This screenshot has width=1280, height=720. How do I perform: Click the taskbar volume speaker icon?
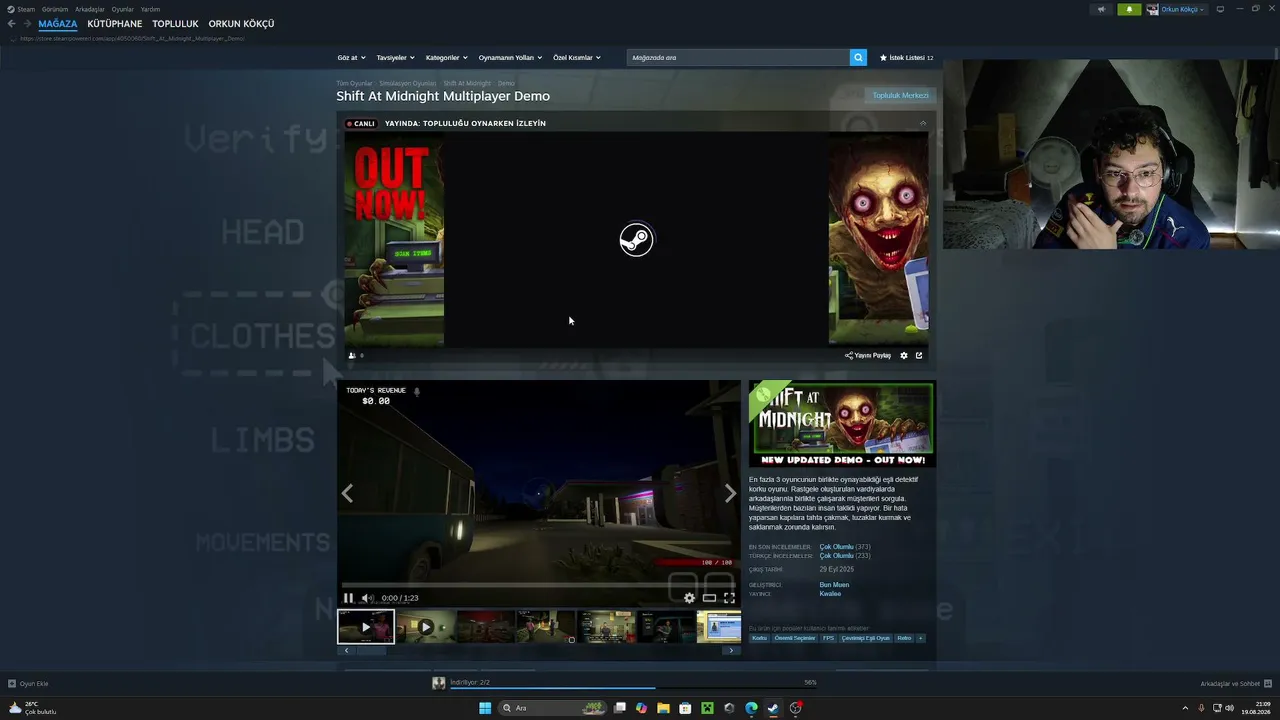click(1229, 708)
